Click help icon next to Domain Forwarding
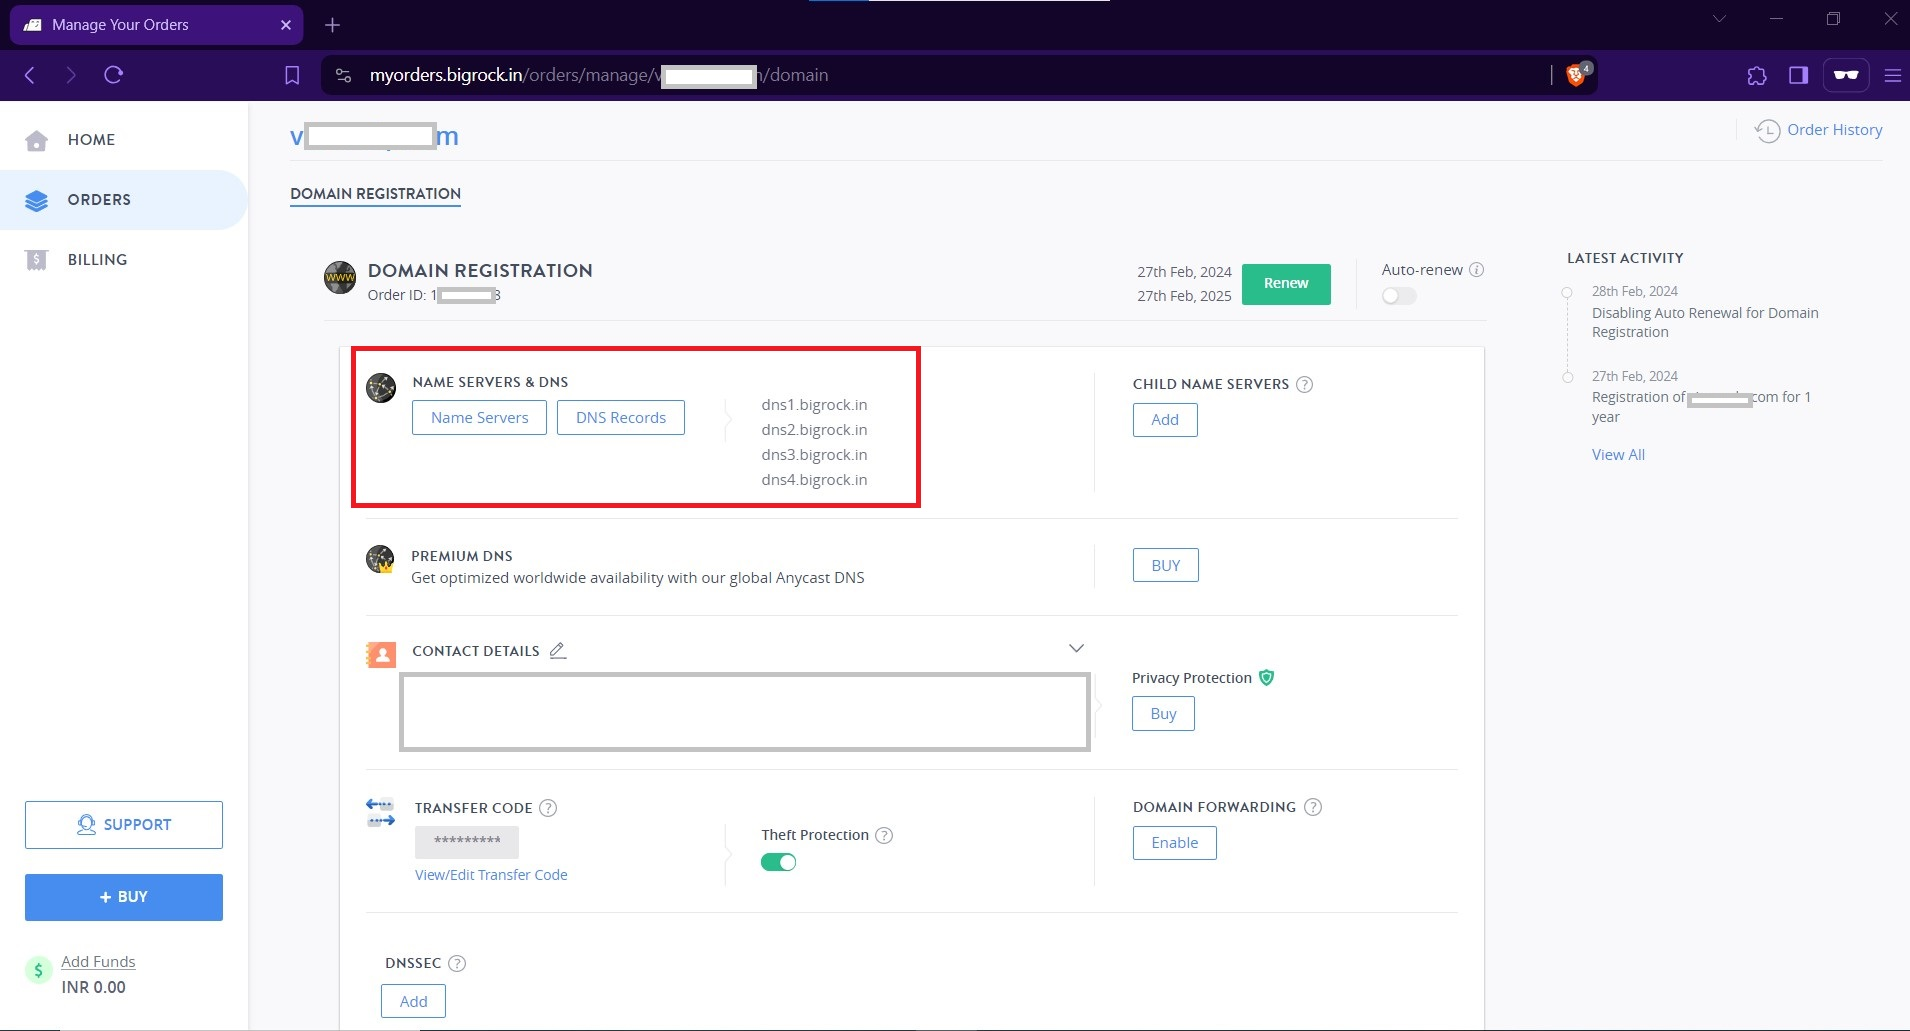 tap(1313, 807)
